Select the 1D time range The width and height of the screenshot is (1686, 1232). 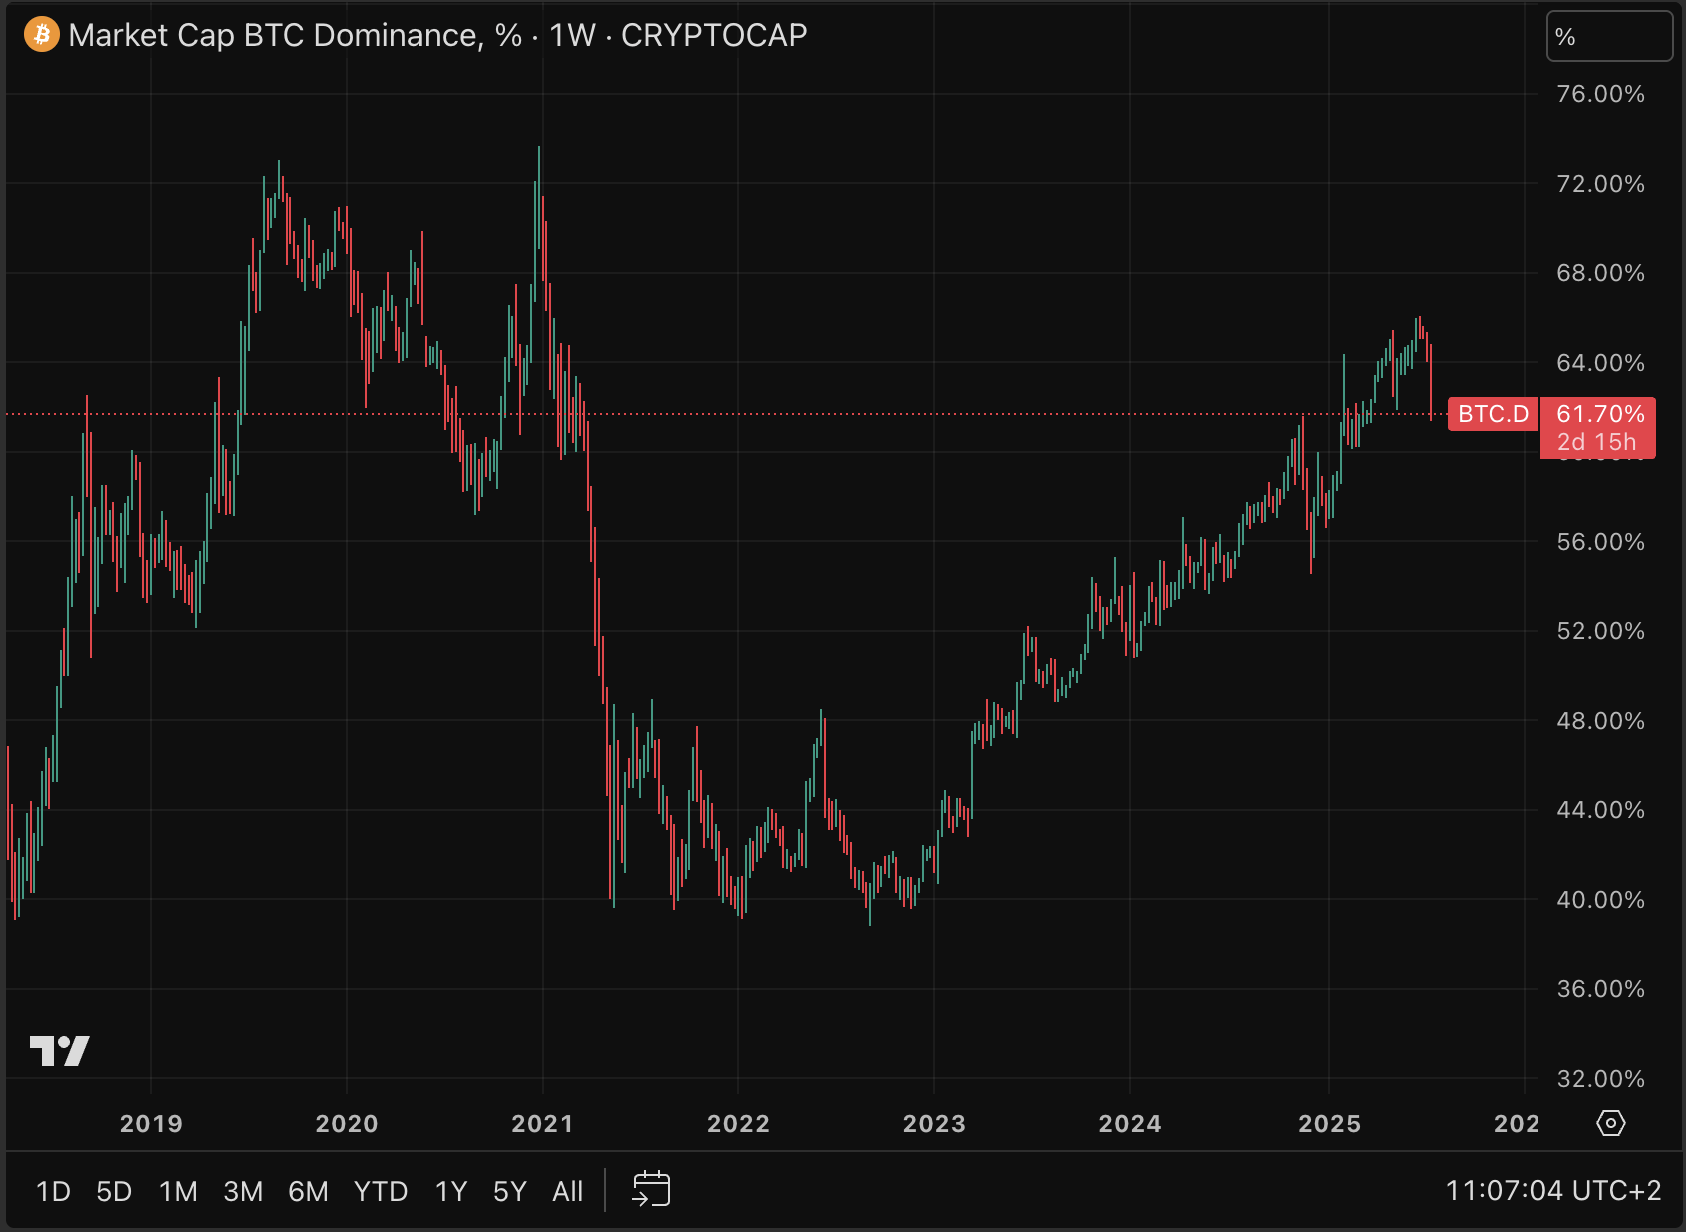coord(53,1191)
